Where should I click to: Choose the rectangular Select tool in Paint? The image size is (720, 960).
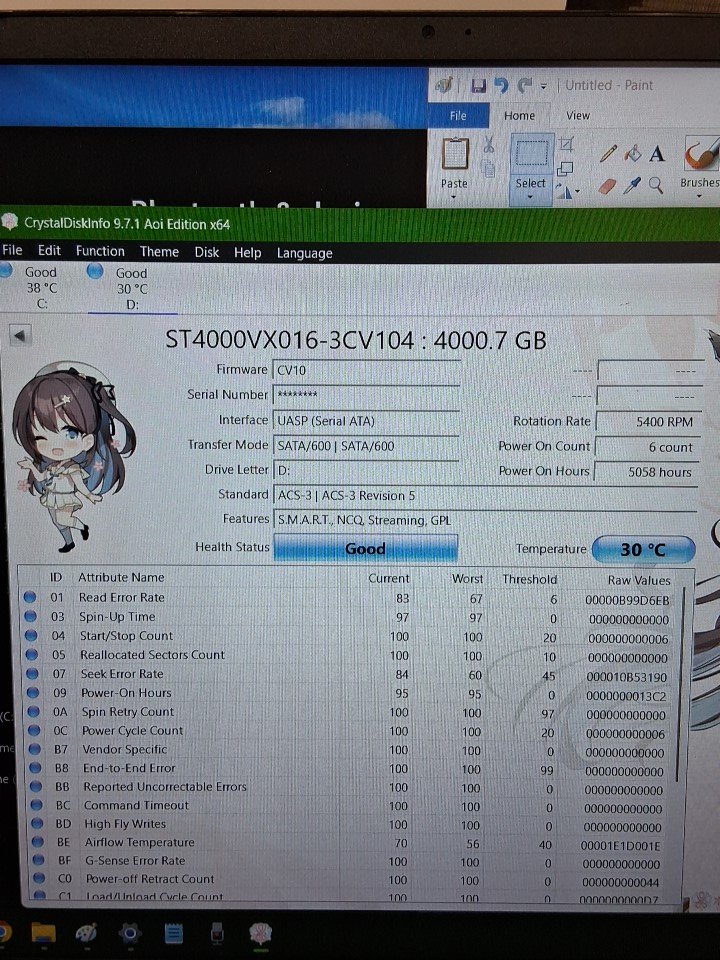pyautogui.click(x=531, y=154)
